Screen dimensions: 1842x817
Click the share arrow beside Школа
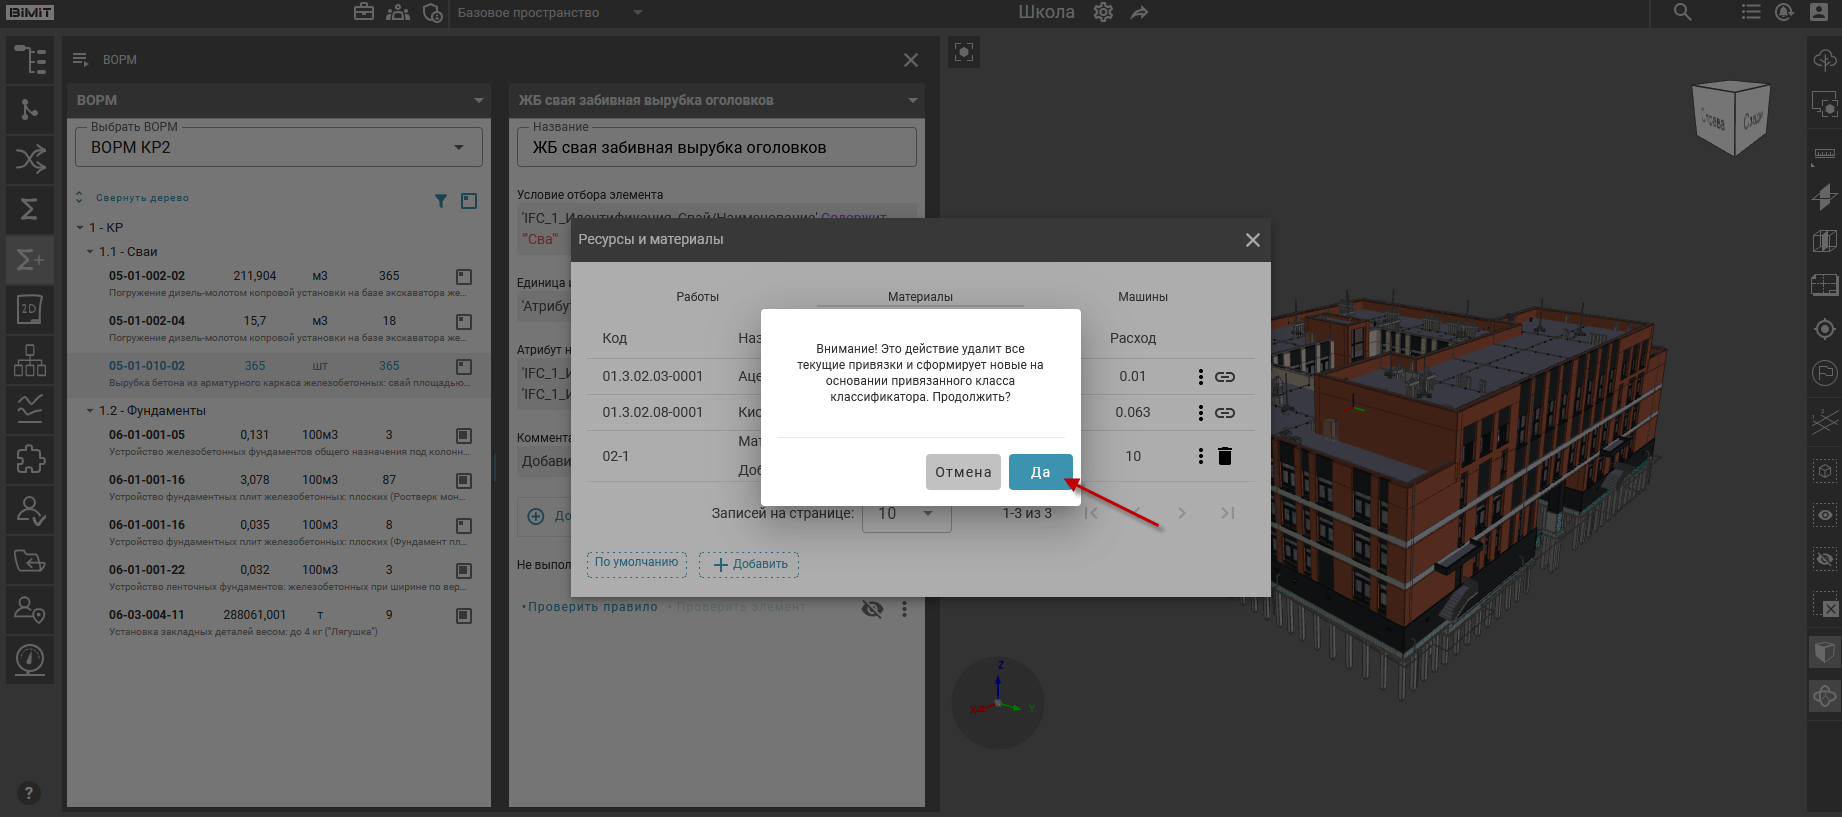pos(1140,13)
